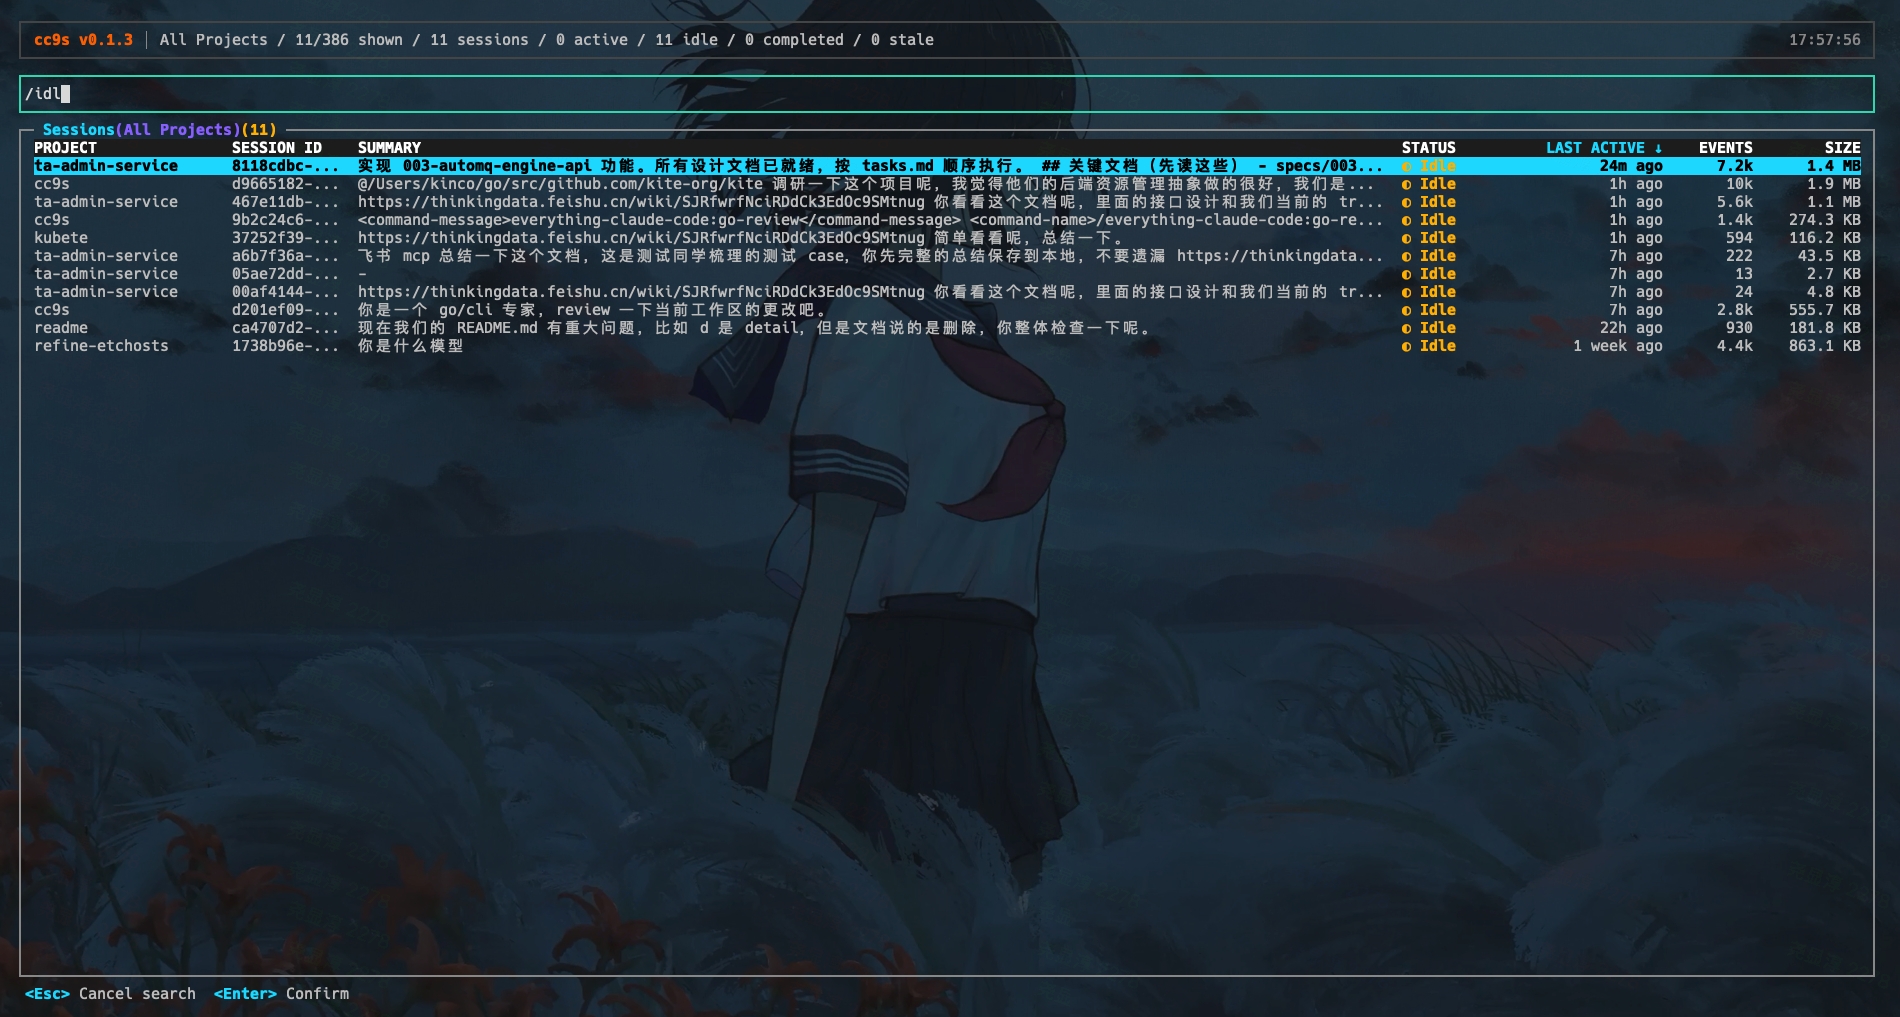
Task: Click the clock showing 17:57:56
Action: point(1823,40)
